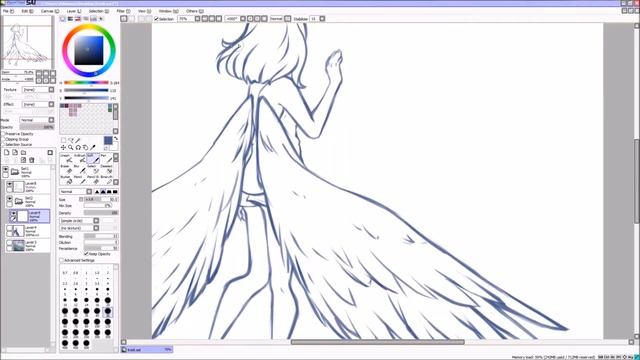Select the open canvas tab at bottom

[147, 350]
